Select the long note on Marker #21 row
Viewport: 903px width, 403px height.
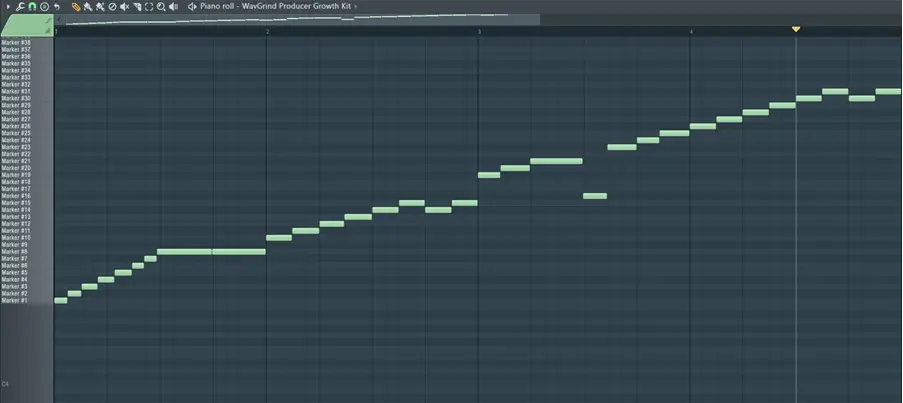[556, 161]
